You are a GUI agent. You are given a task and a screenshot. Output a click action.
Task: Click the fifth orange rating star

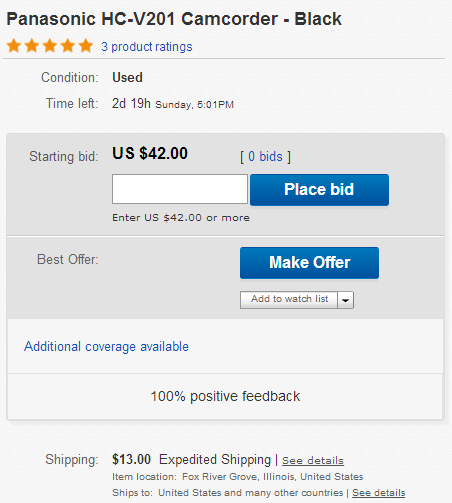coord(86,46)
